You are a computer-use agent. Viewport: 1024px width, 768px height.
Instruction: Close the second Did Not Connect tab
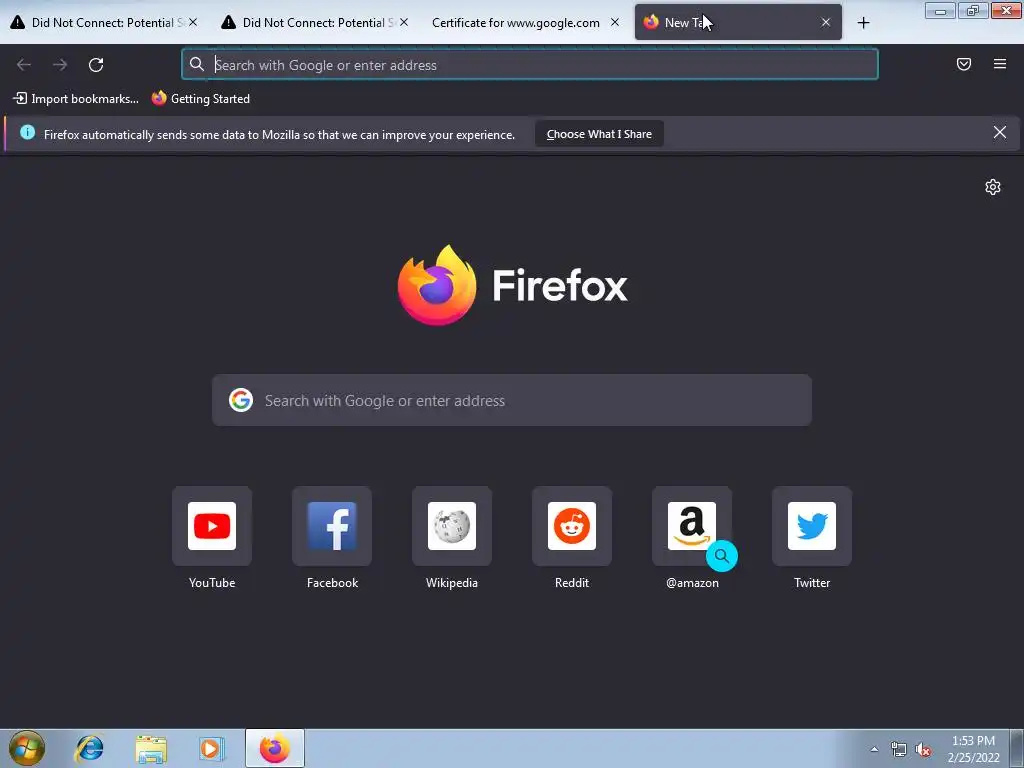[404, 22]
